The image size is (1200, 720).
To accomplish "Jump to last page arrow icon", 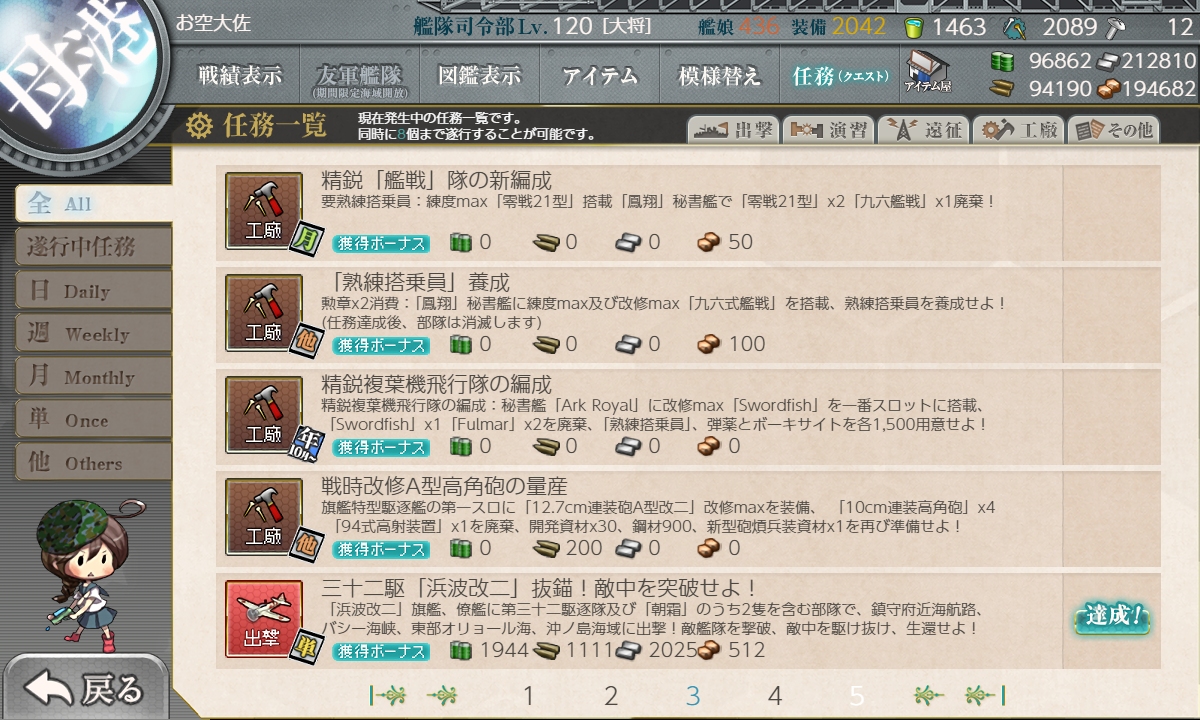I will click(x=985, y=696).
